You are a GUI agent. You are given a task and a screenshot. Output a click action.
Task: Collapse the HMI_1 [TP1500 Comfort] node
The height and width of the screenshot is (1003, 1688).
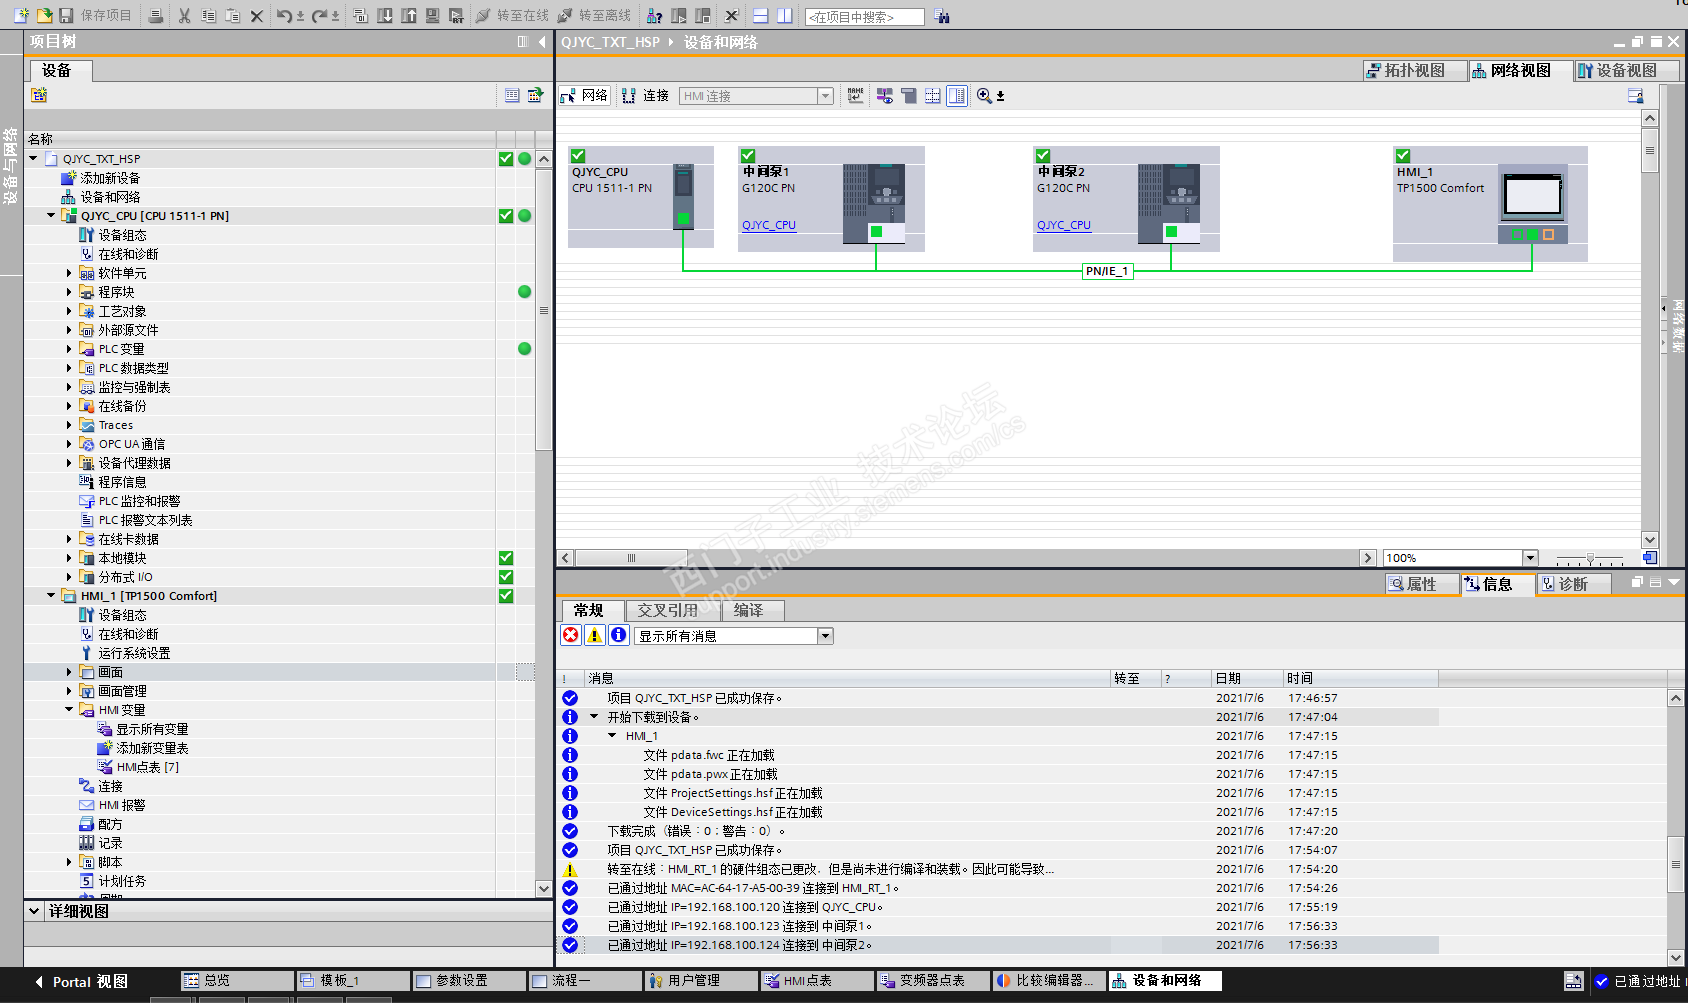tap(51, 596)
